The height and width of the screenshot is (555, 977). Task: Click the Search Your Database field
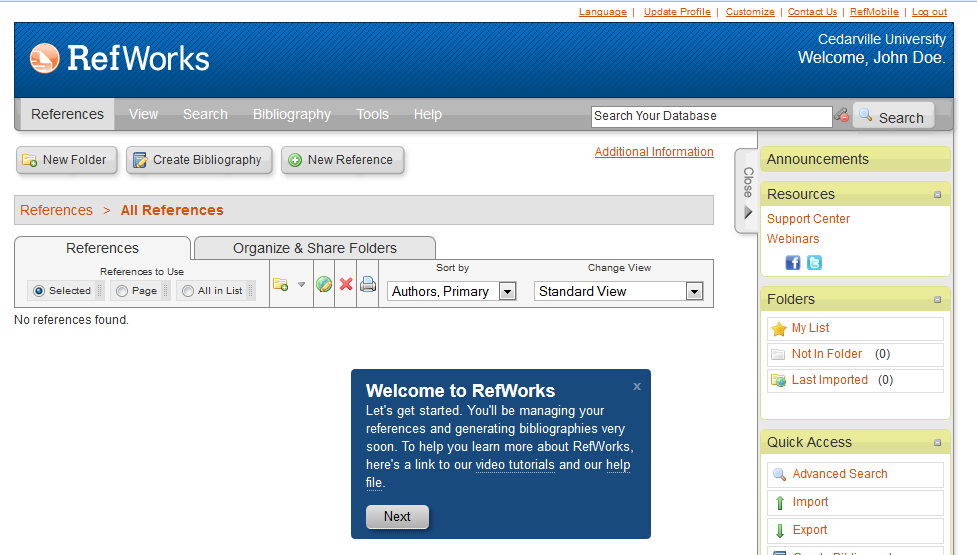pos(712,116)
